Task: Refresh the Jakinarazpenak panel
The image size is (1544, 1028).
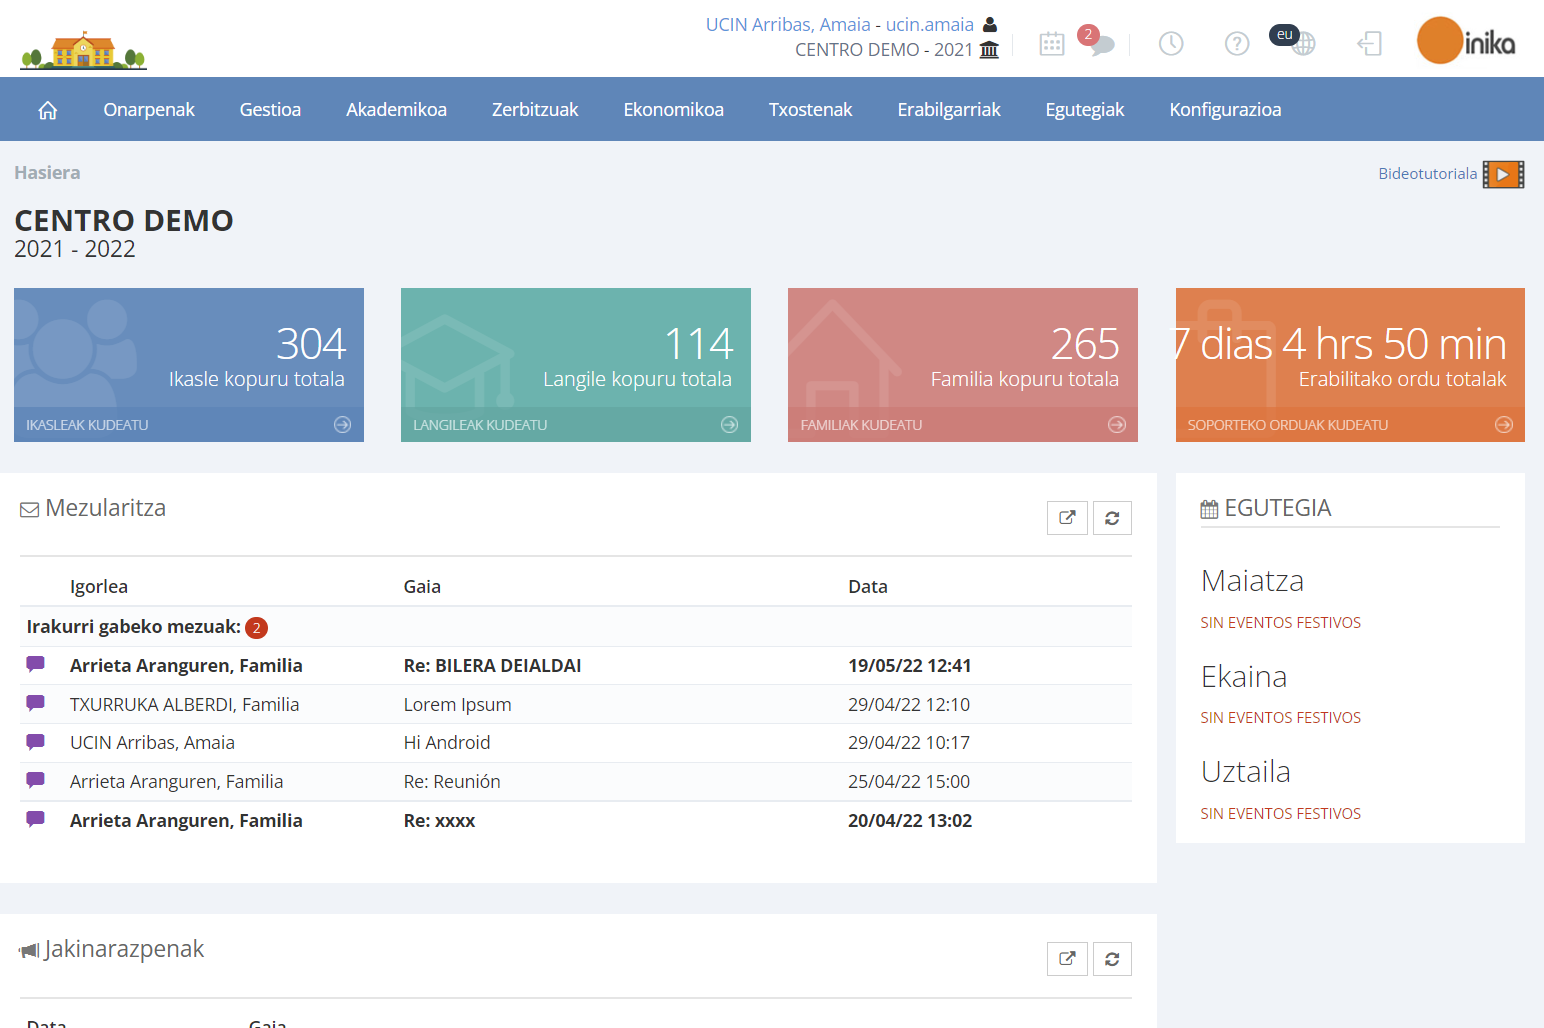Action: point(1112,959)
